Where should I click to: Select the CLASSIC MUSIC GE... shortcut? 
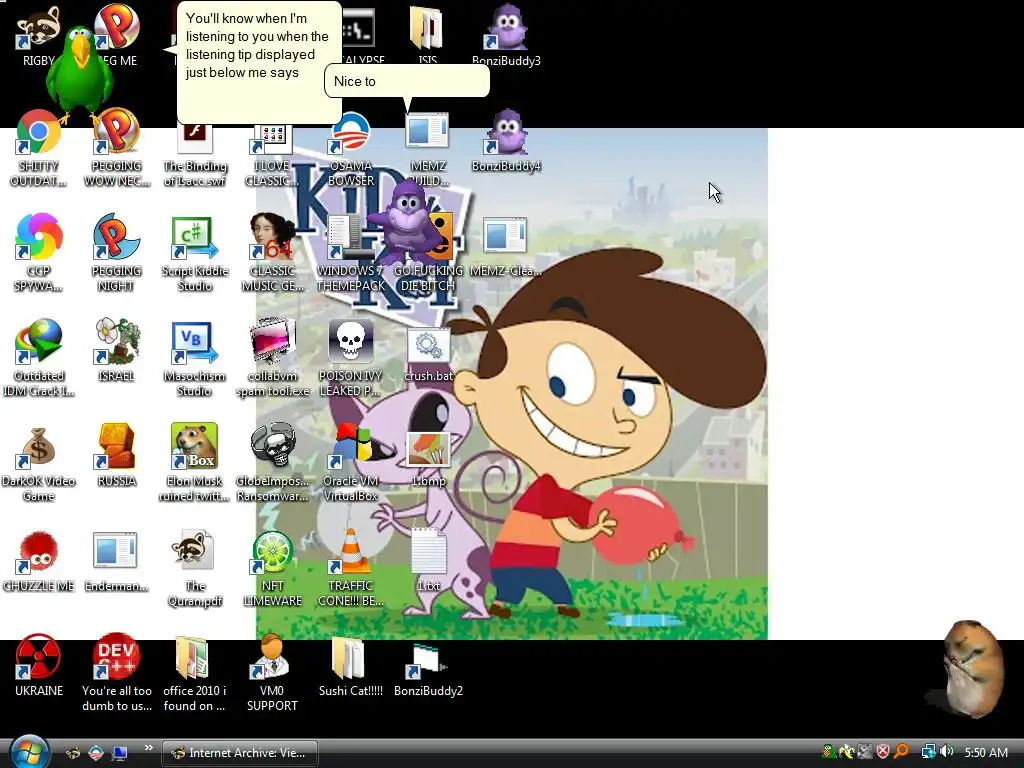(x=272, y=253)
